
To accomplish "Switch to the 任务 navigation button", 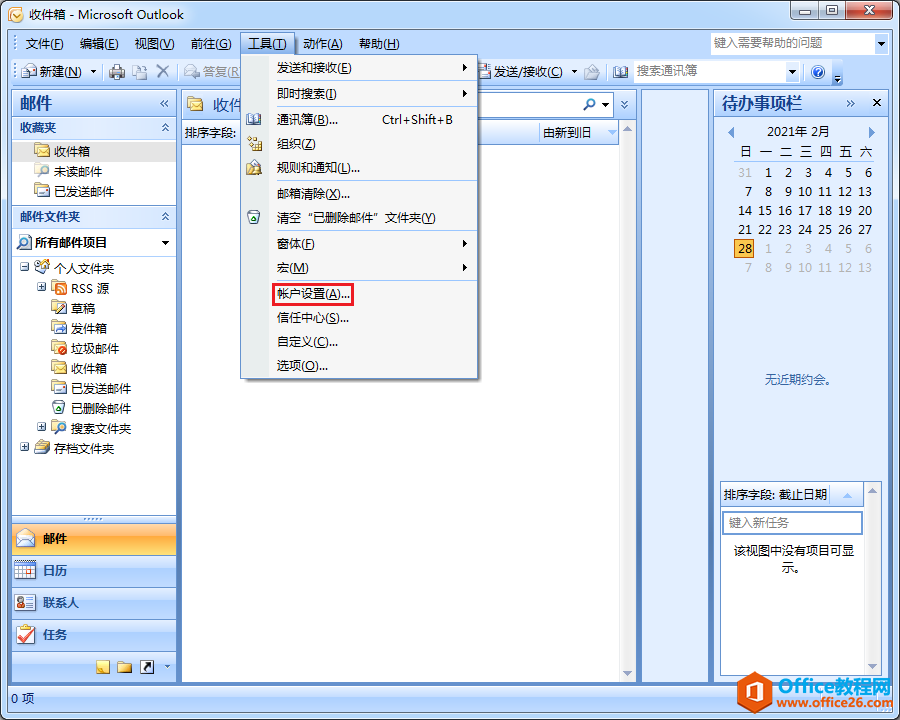I will (94, 635).
